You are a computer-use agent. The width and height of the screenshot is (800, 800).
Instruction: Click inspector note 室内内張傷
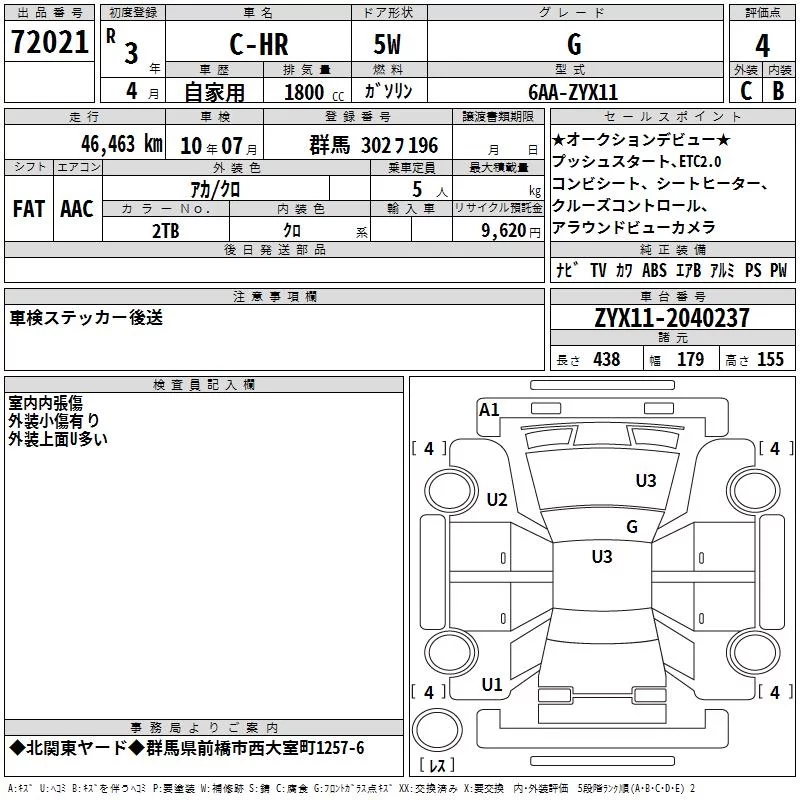point(45,403)
